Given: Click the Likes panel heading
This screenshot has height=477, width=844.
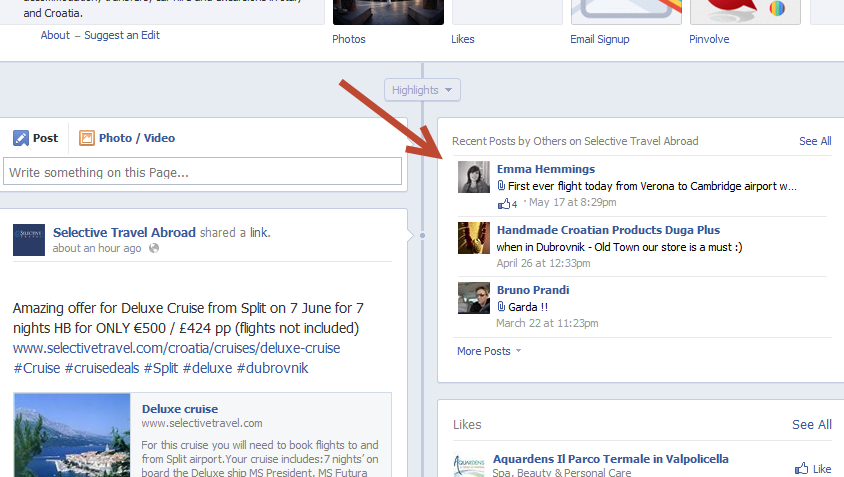Looking at the screenshot, I should [467, 425].
